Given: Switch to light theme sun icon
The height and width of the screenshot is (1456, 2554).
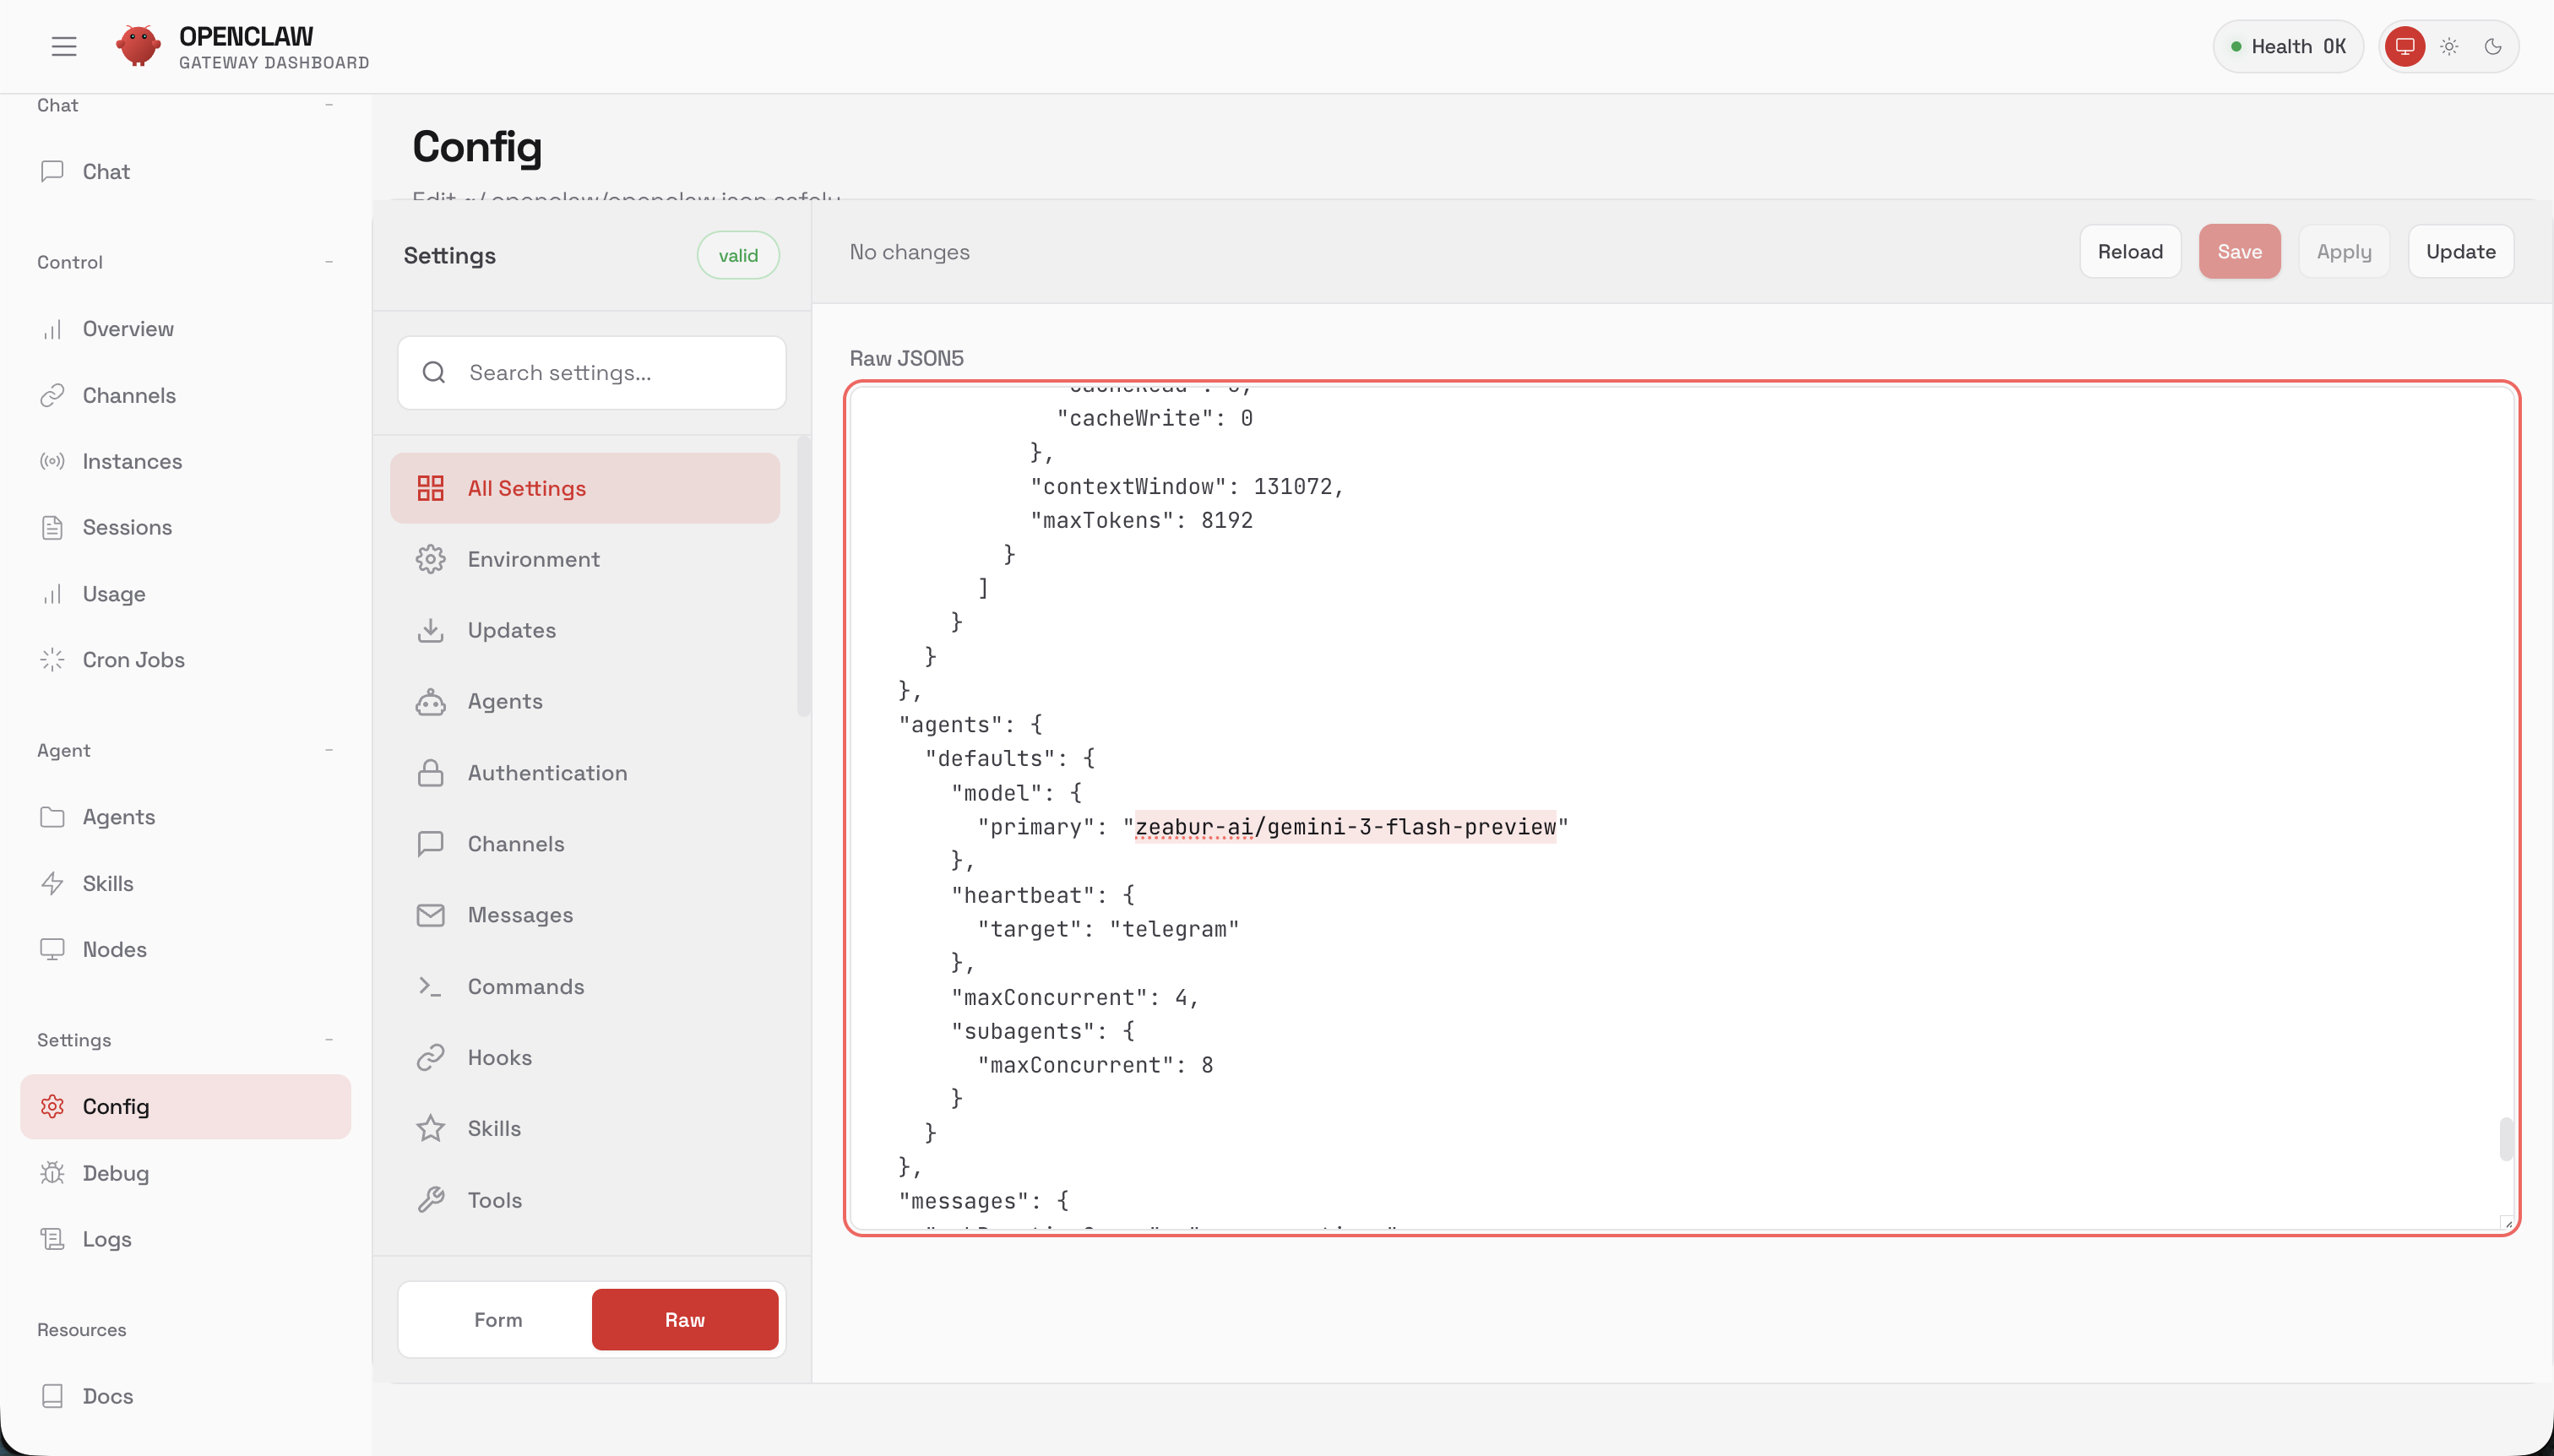Looking at the screenshot, I should tap(2449, 46).
